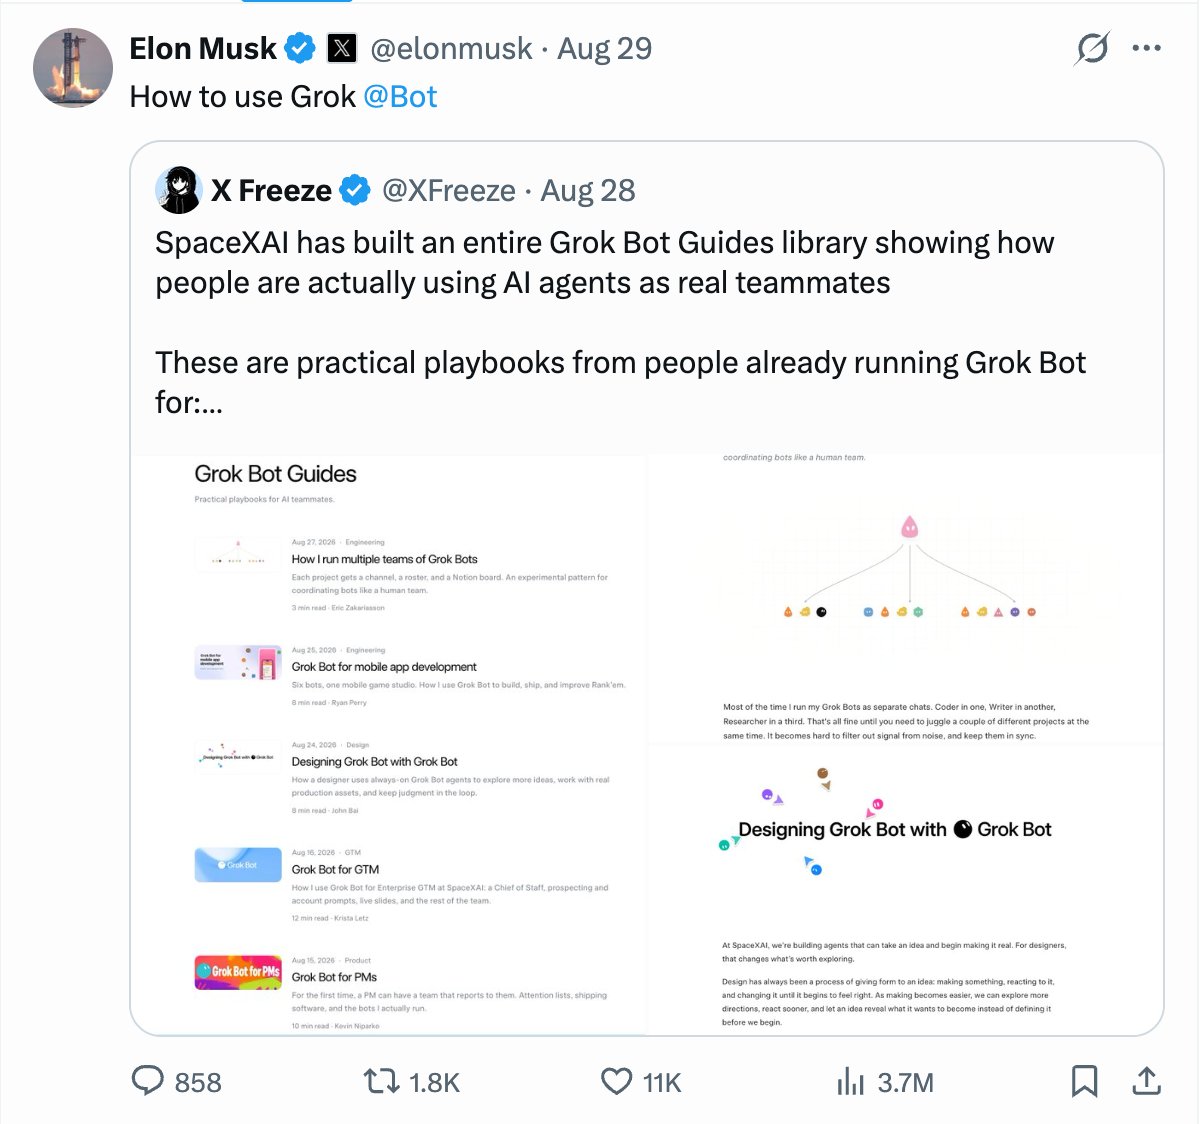
Task: Open Elon Musk's rocket profile avatar
Action: 73,68
